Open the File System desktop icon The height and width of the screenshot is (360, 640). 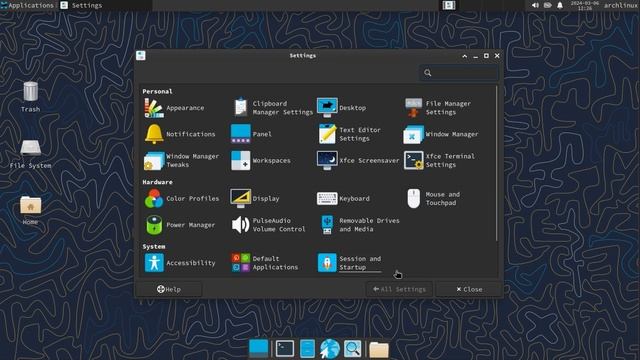pos(31,154)
